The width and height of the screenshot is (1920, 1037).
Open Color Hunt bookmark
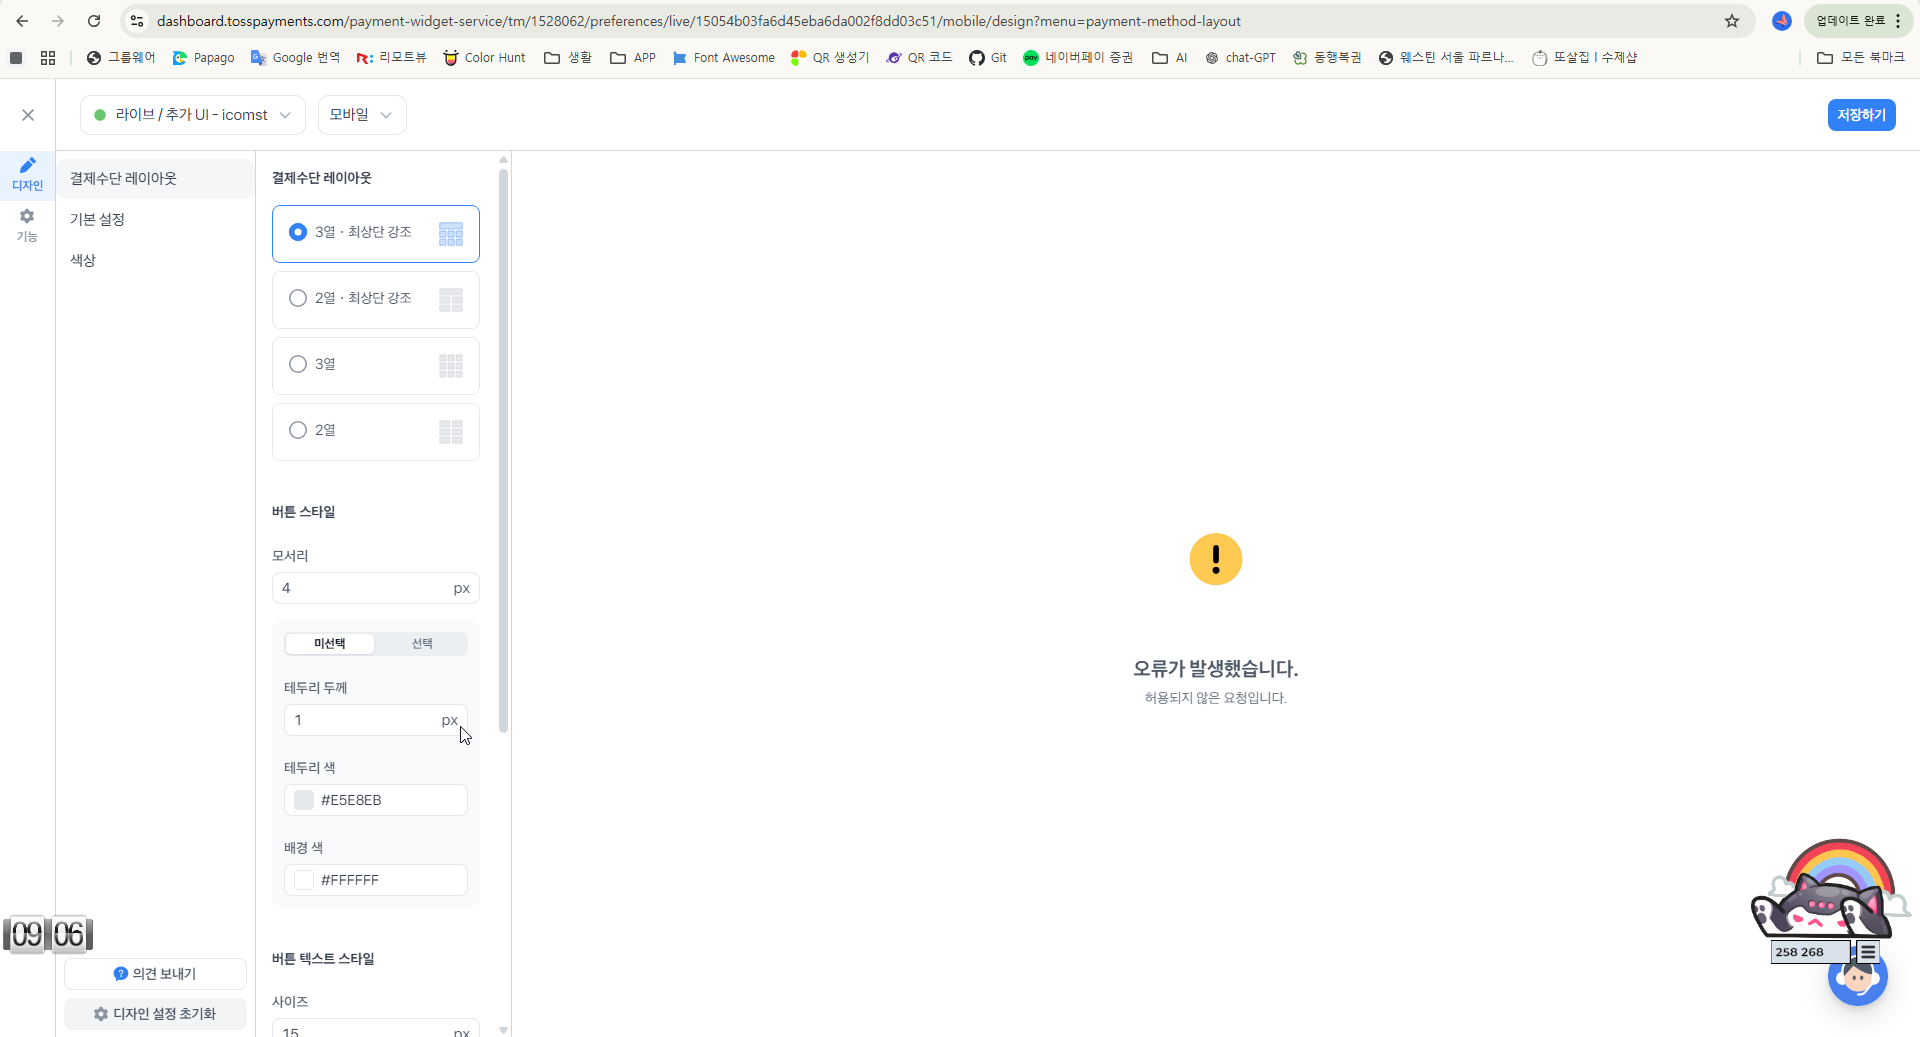(485, 58)
